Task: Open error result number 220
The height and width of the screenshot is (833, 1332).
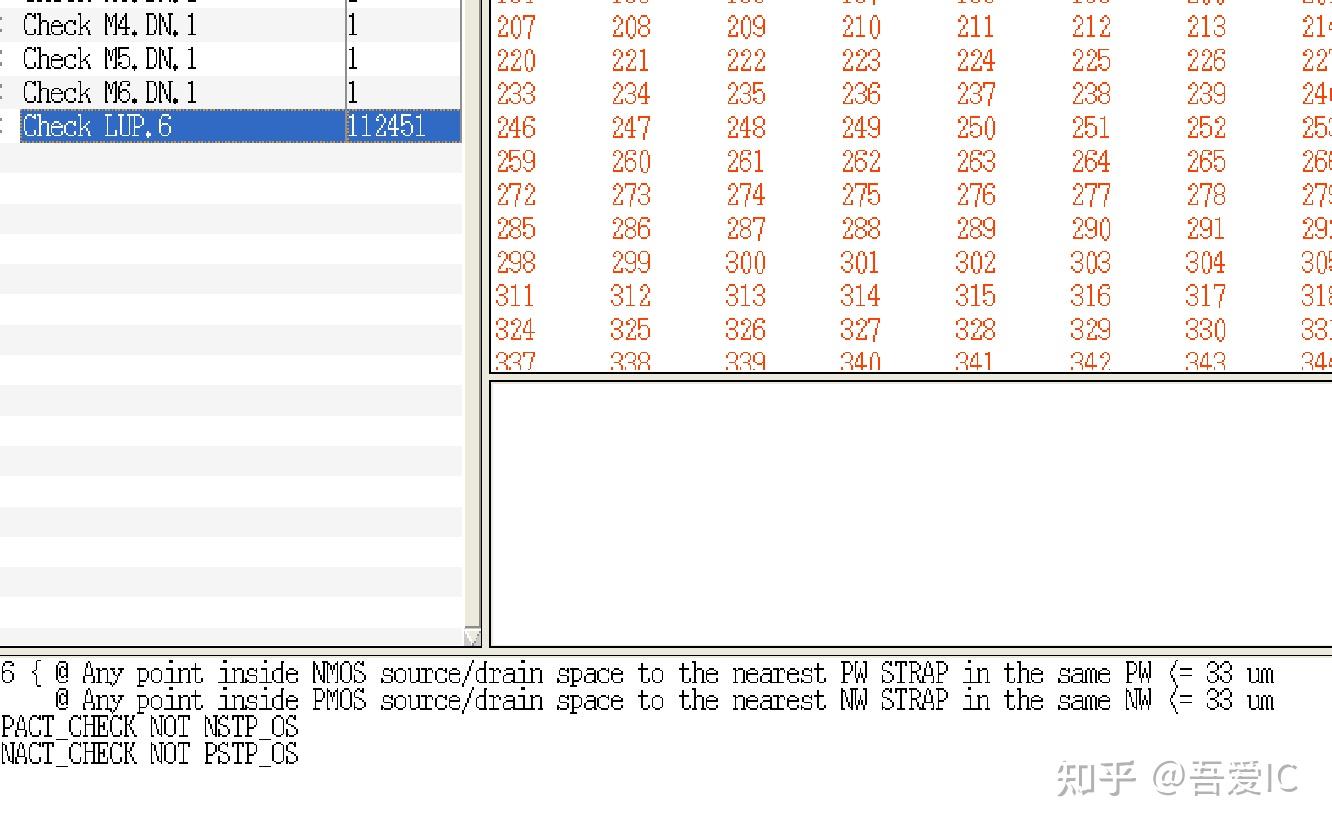Action: pos(516,61)
